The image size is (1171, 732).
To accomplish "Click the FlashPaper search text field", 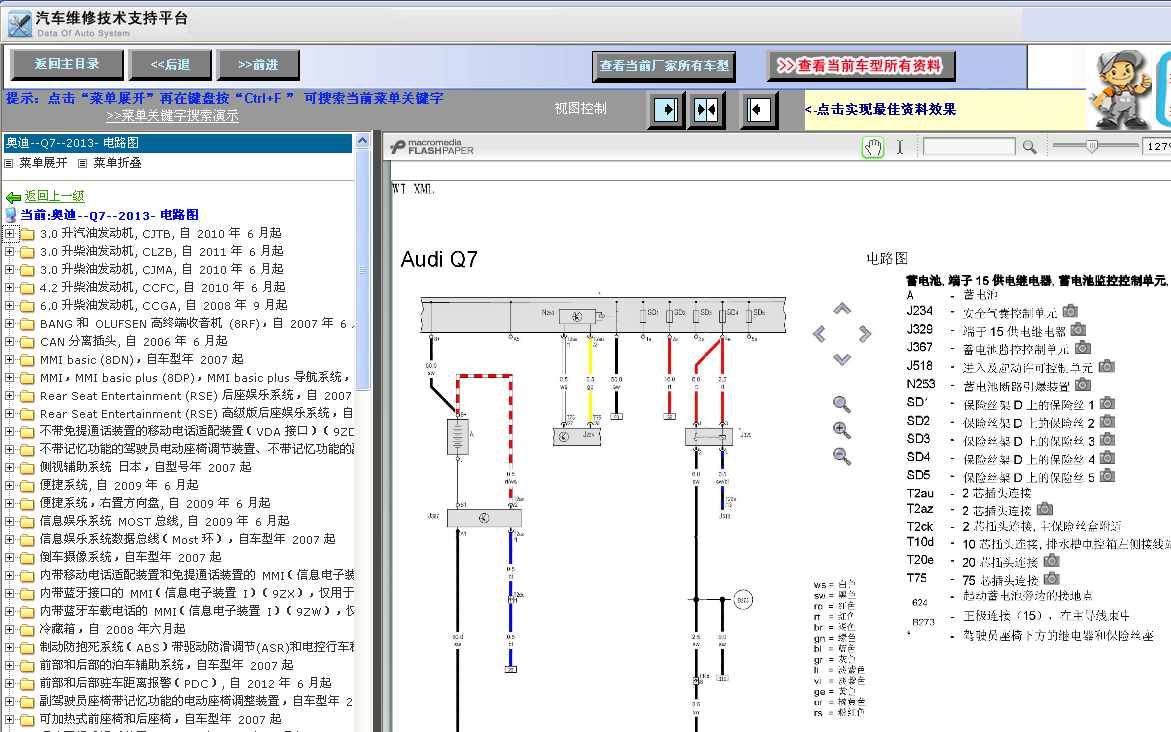I will point(968,147).
